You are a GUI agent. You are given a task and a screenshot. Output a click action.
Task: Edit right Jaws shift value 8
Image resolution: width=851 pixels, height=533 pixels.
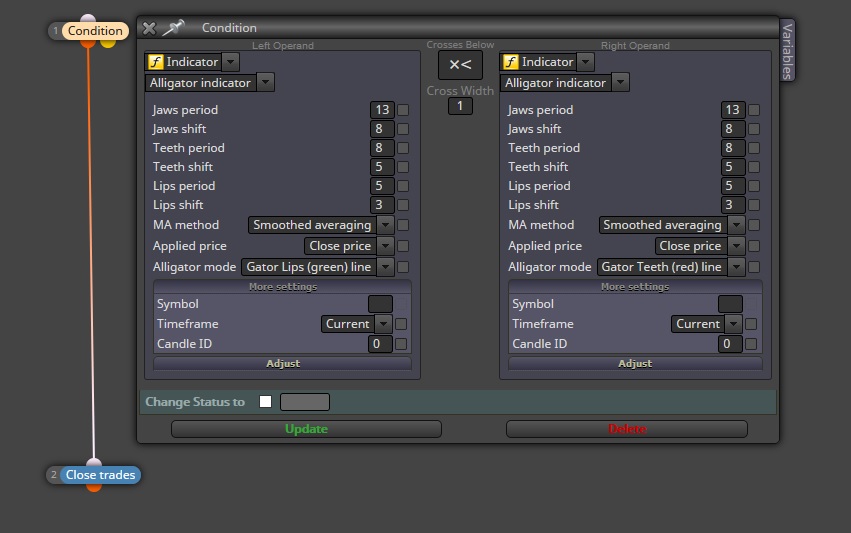point(733,129)
